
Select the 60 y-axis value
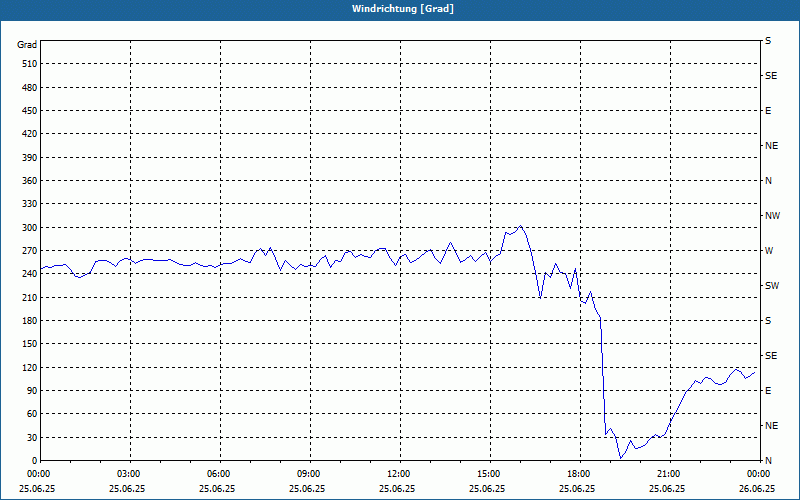point(32,414)
